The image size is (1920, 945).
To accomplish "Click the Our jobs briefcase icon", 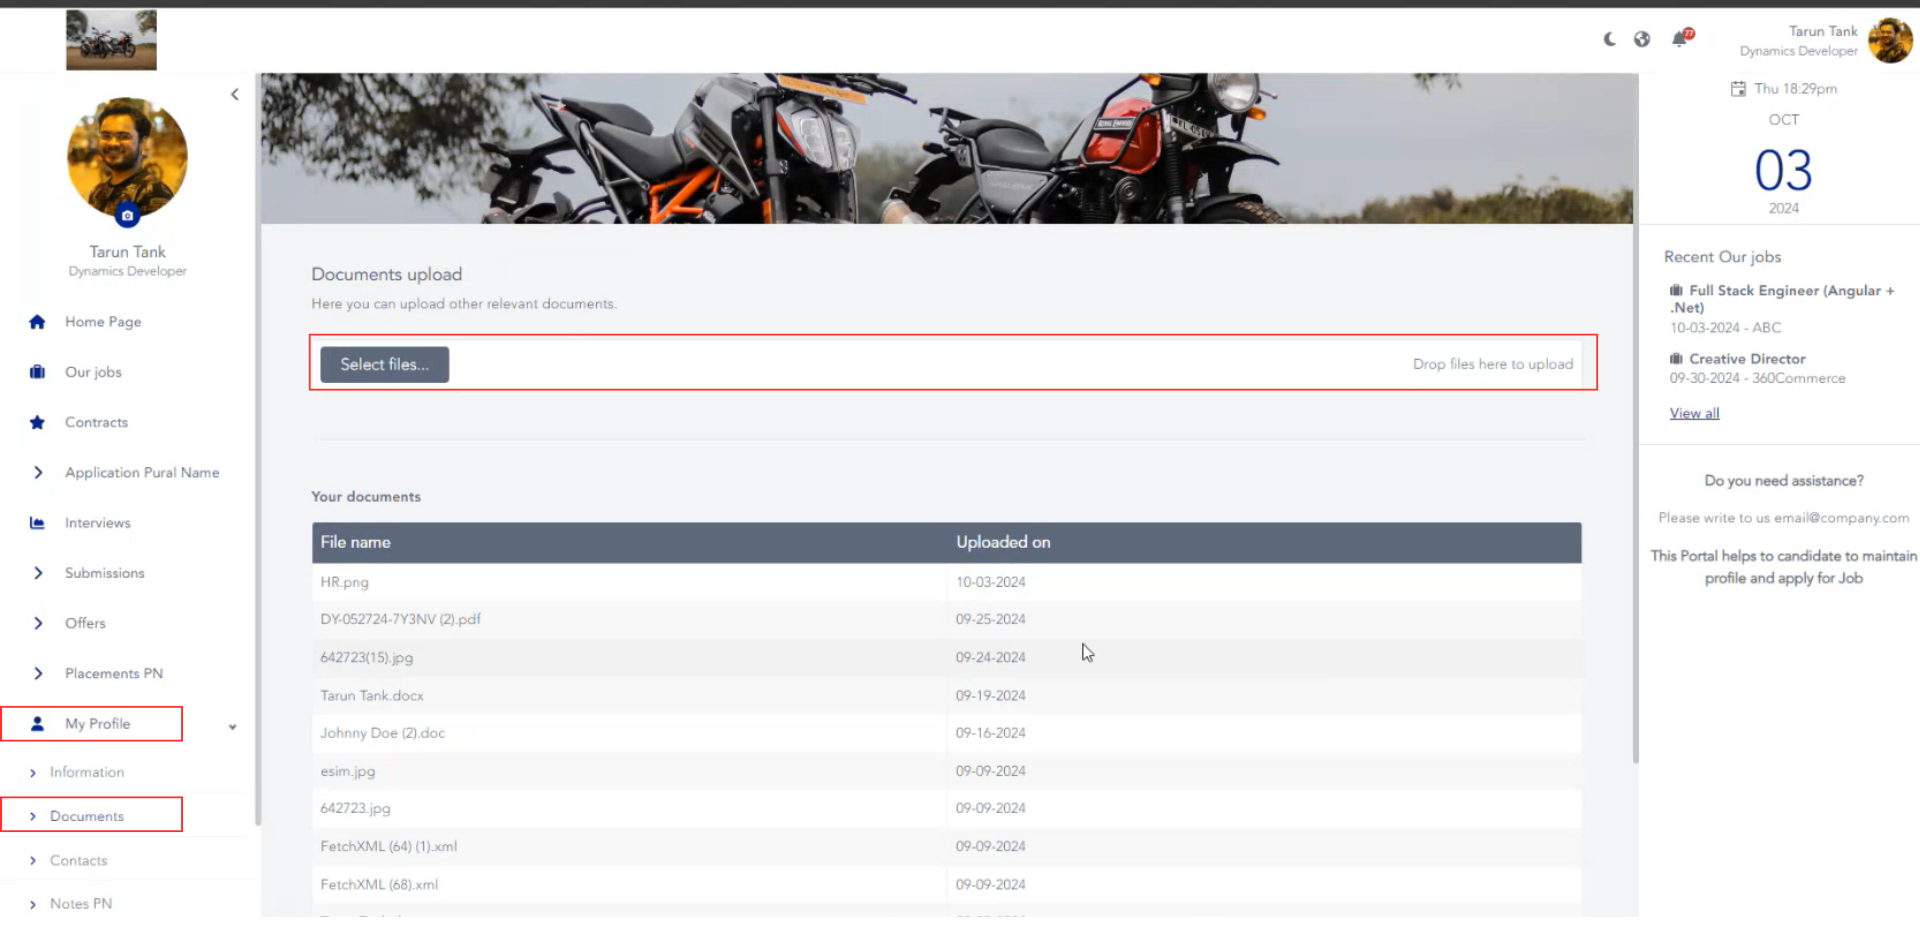I will pyautogui.click(x=37, y=372).
